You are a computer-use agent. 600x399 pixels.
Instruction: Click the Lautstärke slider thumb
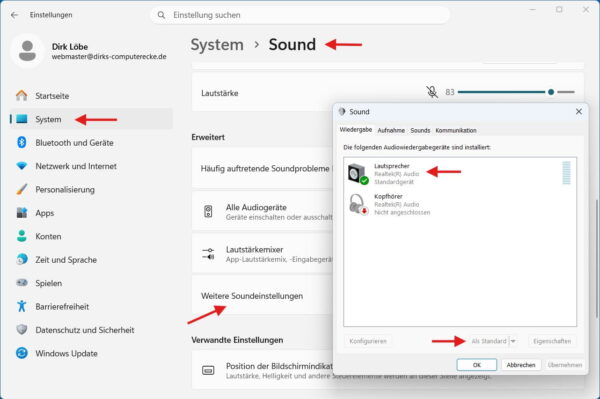[551, 92]
